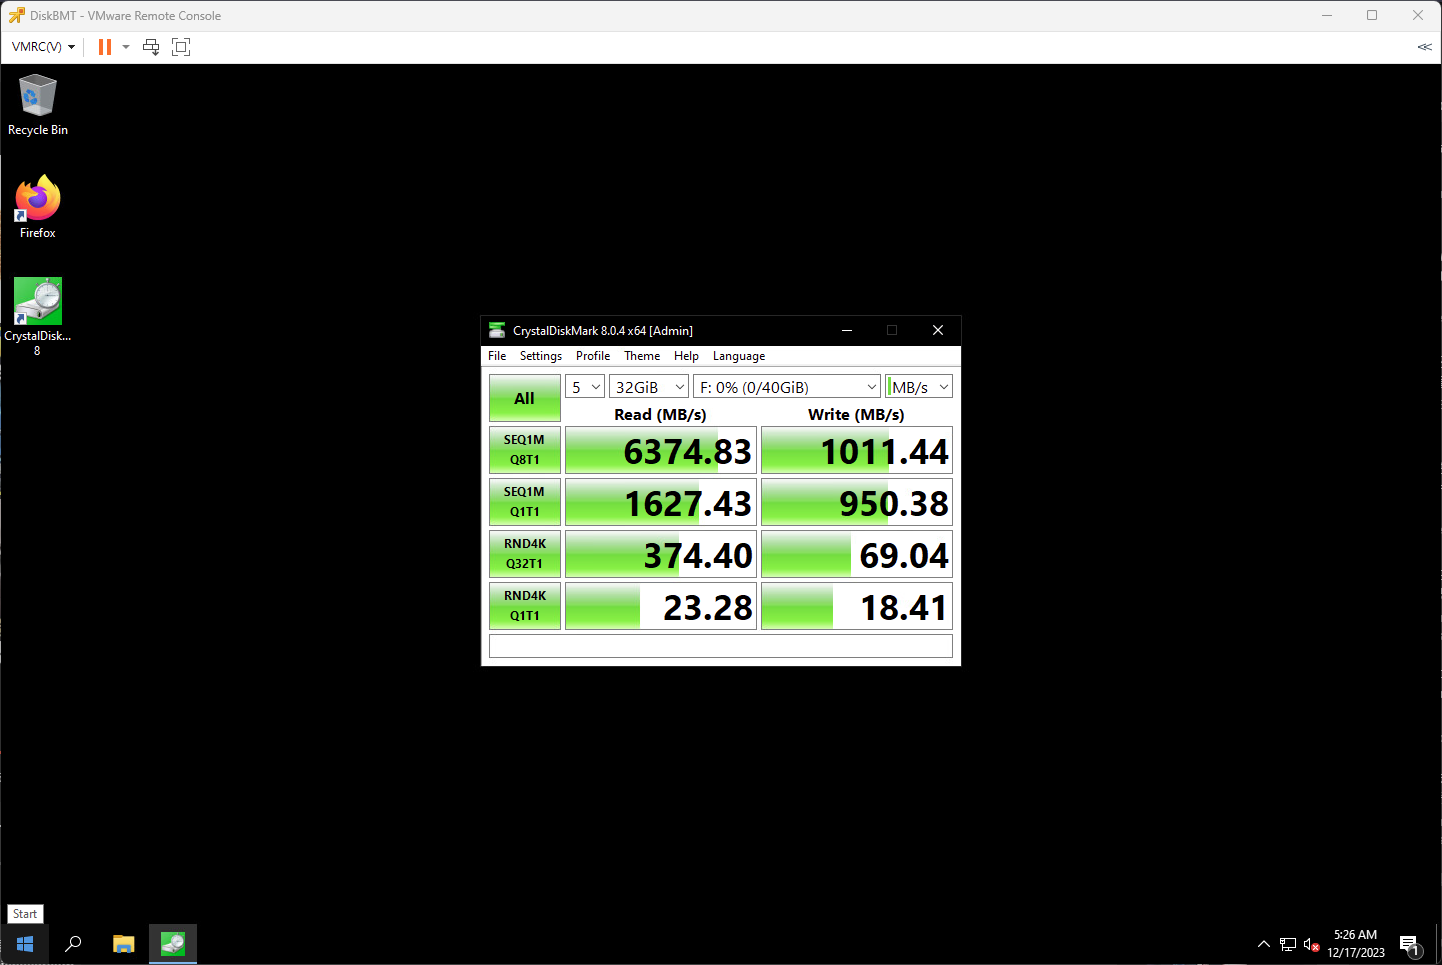Screen dimensions: 1442x965
Task: Enter full screen mode in VMware console
Action: (x=181, y=47)
